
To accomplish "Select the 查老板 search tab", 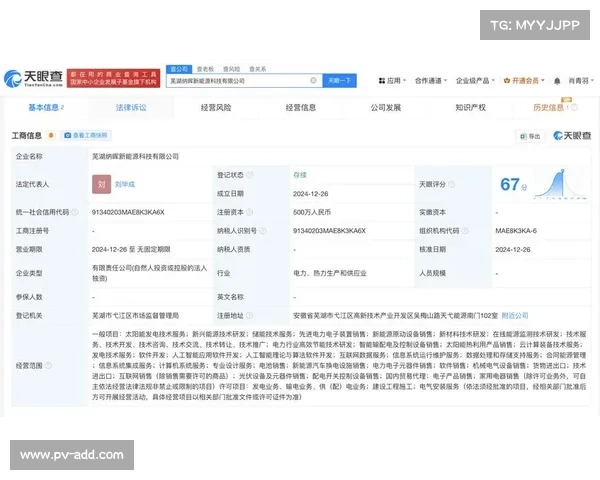I will click(x=205, y=69).
